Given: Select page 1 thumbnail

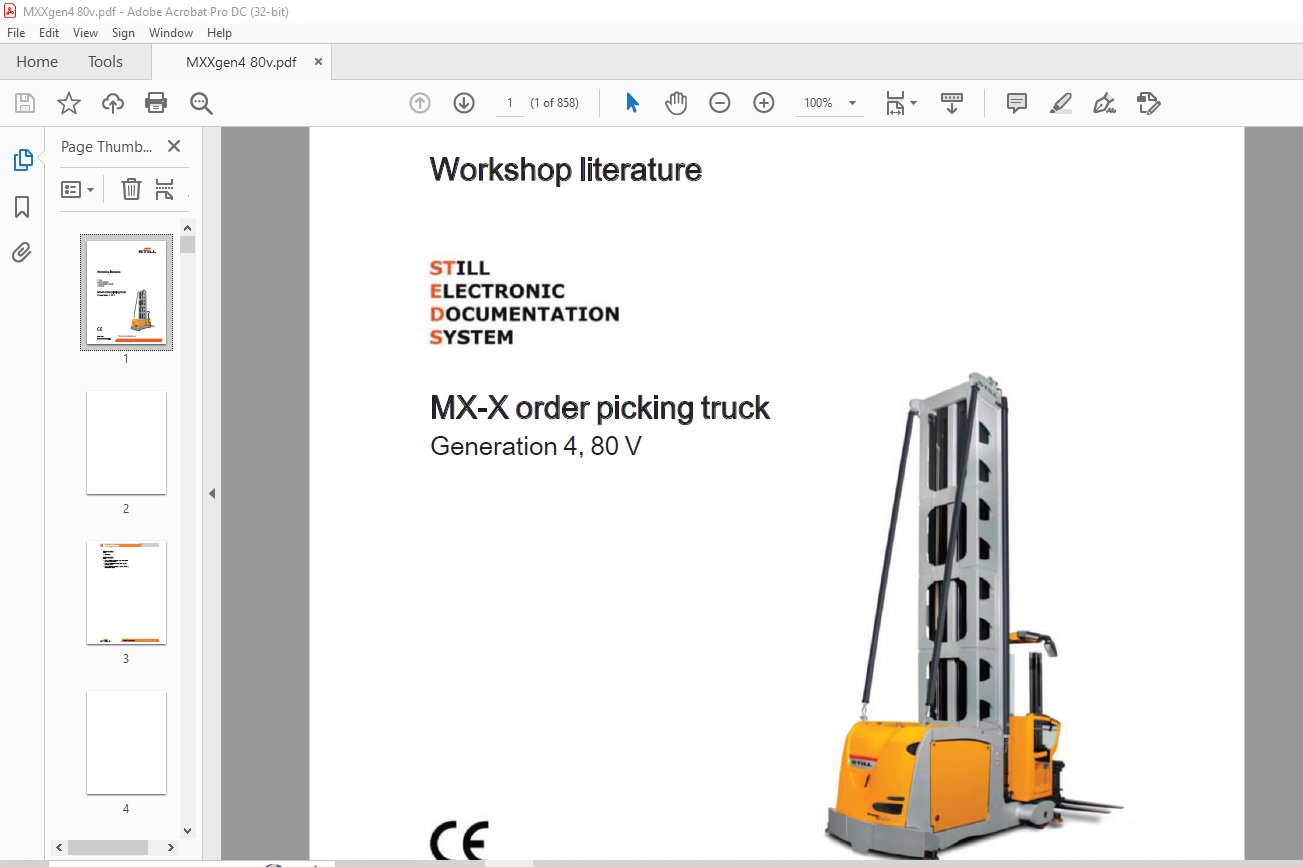Looking at the screenshot, I should 126,293.
